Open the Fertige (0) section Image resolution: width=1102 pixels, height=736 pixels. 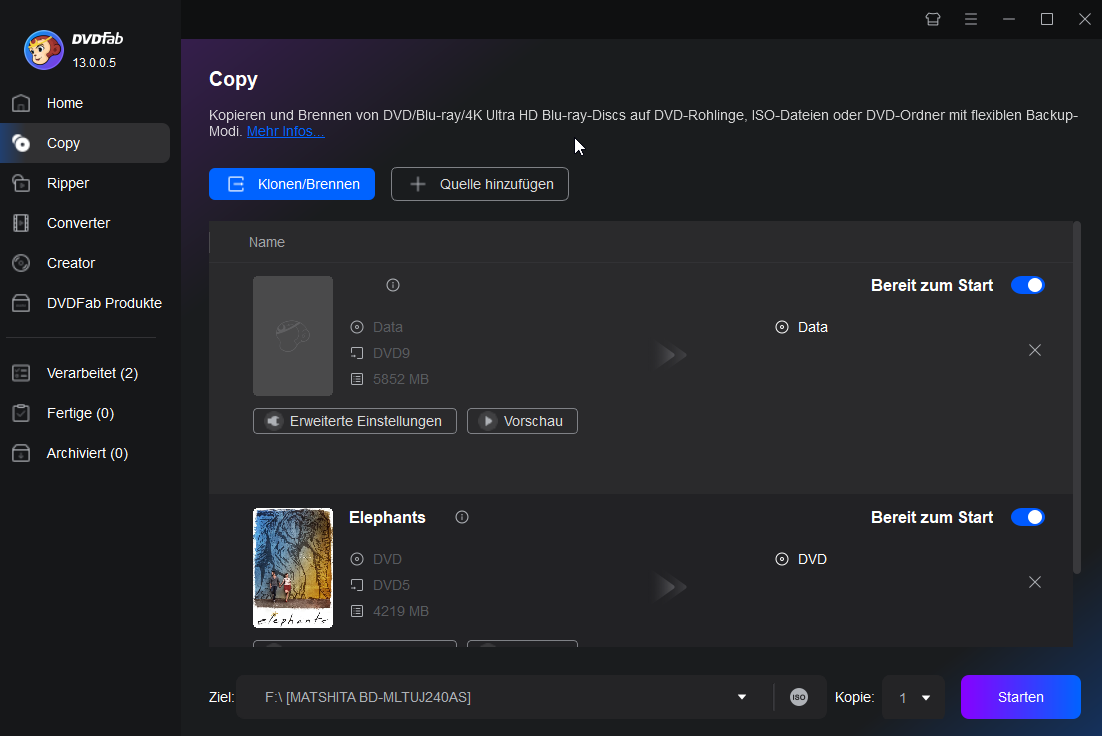tap(82, 413)
